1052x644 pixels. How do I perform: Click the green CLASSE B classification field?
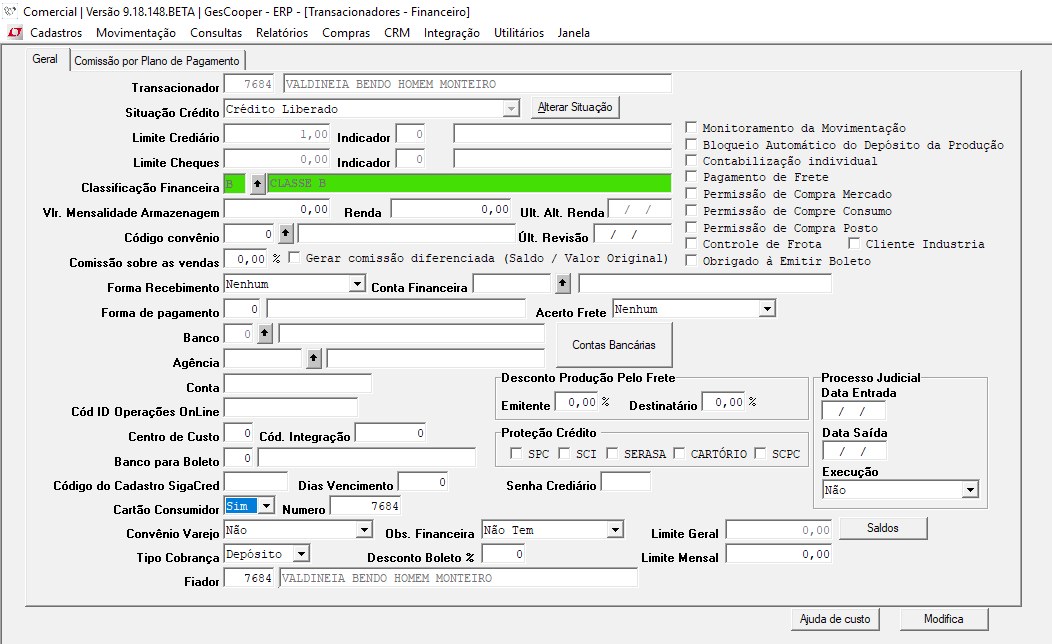(x=468, y=184)
